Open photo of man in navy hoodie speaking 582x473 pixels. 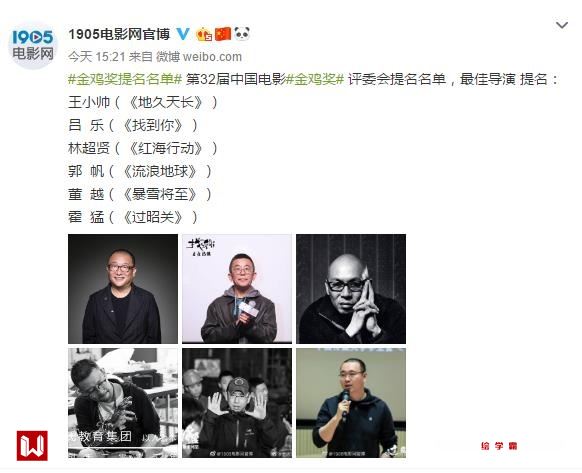tap(351, 403)
